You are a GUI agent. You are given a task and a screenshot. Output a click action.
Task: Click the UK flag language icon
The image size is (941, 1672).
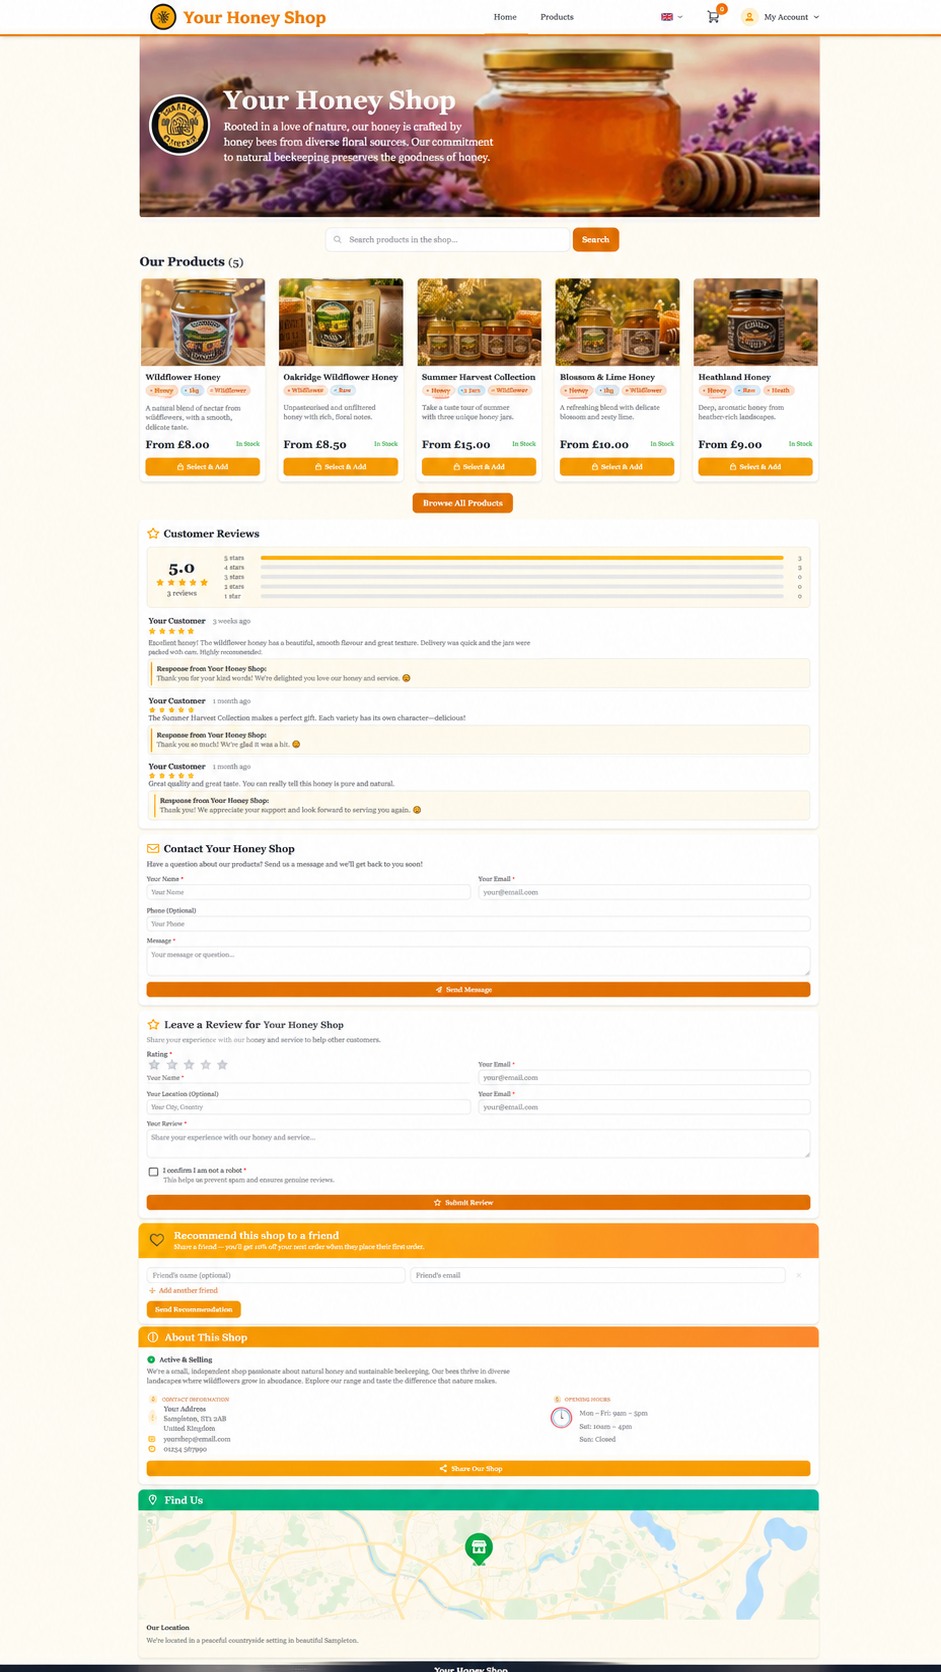[x=667, y=17]
